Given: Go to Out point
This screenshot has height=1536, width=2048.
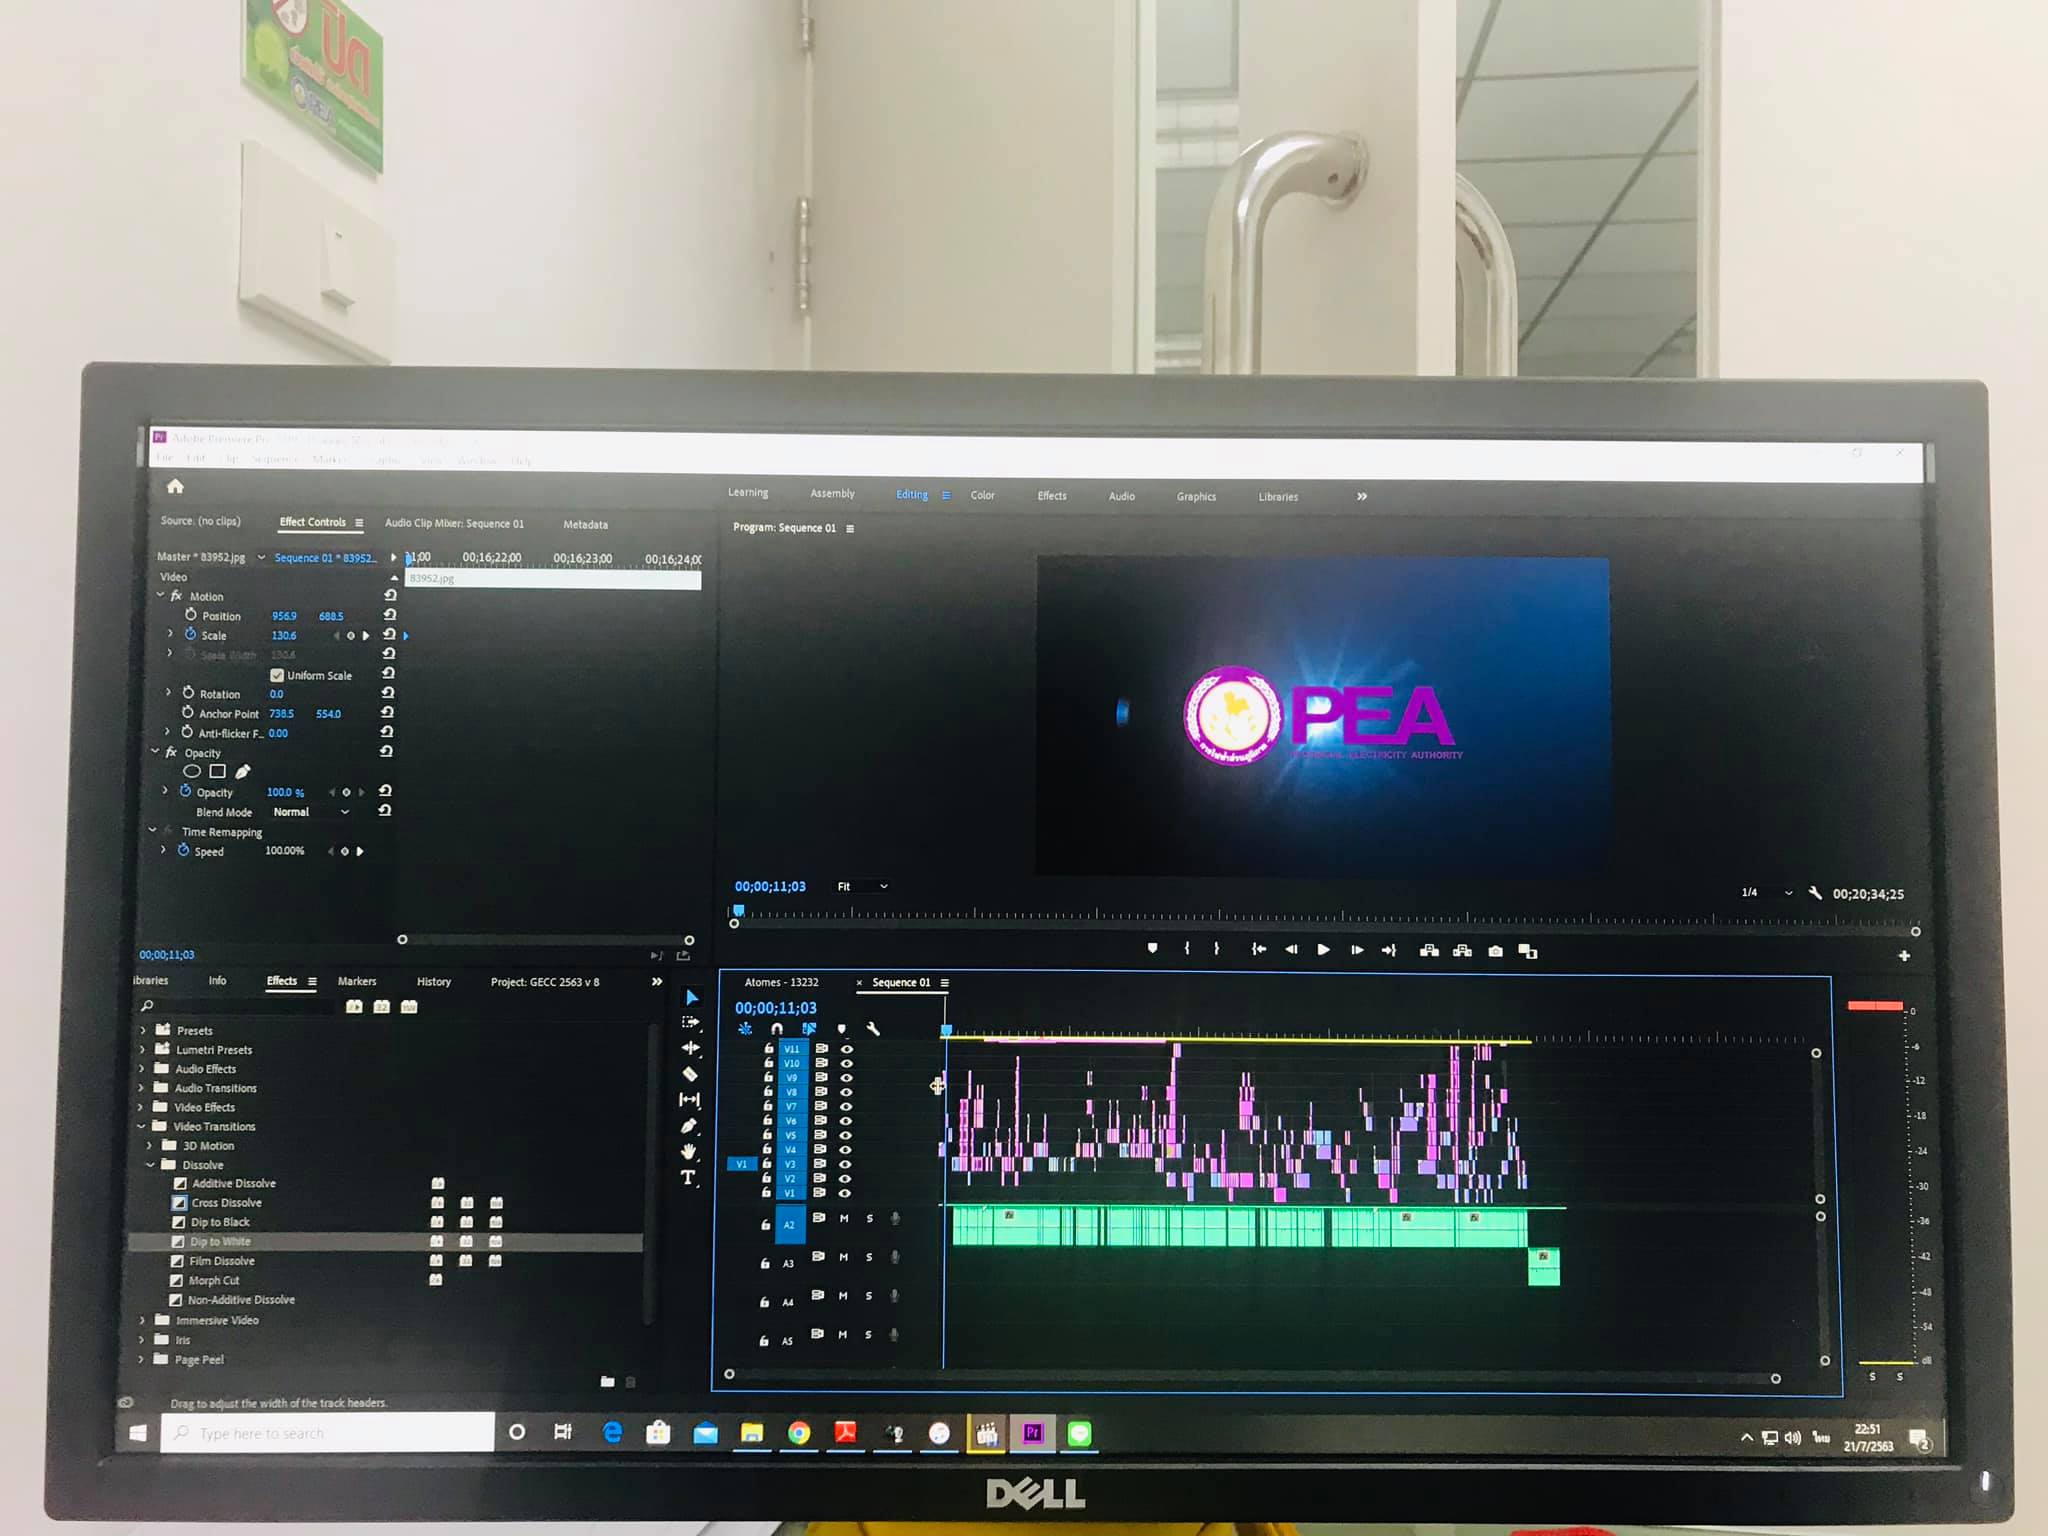Looking at the screenshot, I should coord(1389,950).
